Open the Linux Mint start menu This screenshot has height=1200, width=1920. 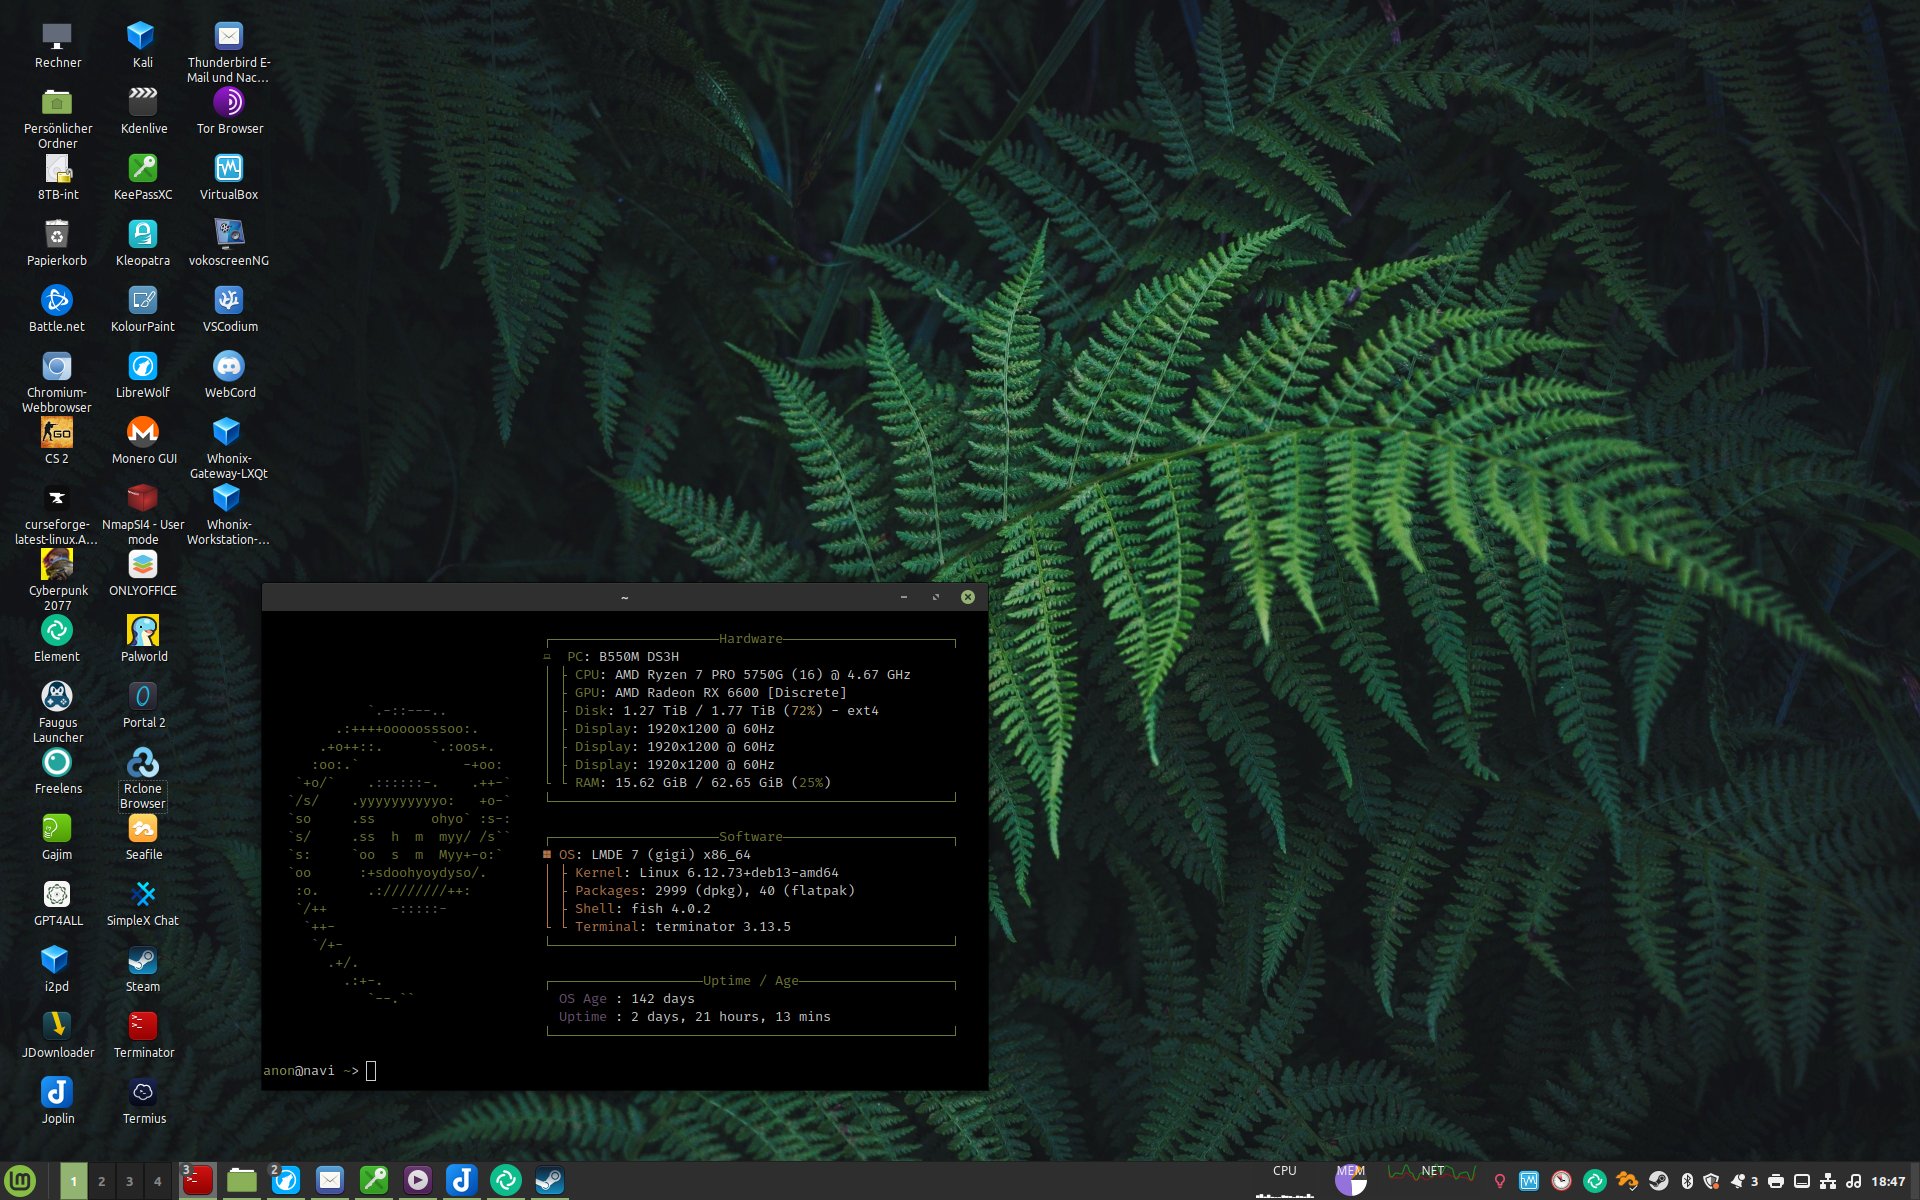(20, 1181)
